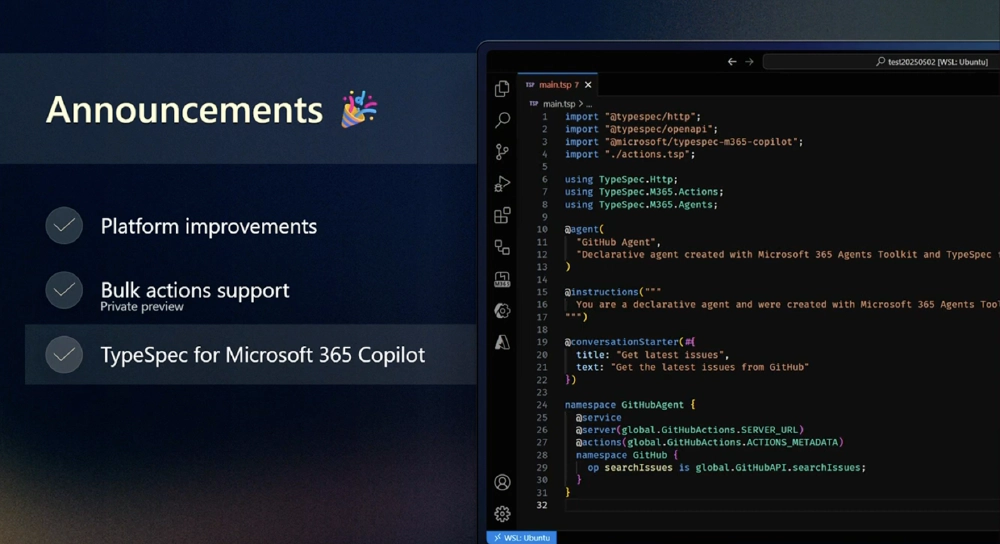The width and height of the screenshot is (1000, 544).
Task: Click the WSL: Ubuntu remote status indicator
Action: (x=522, y=538)
